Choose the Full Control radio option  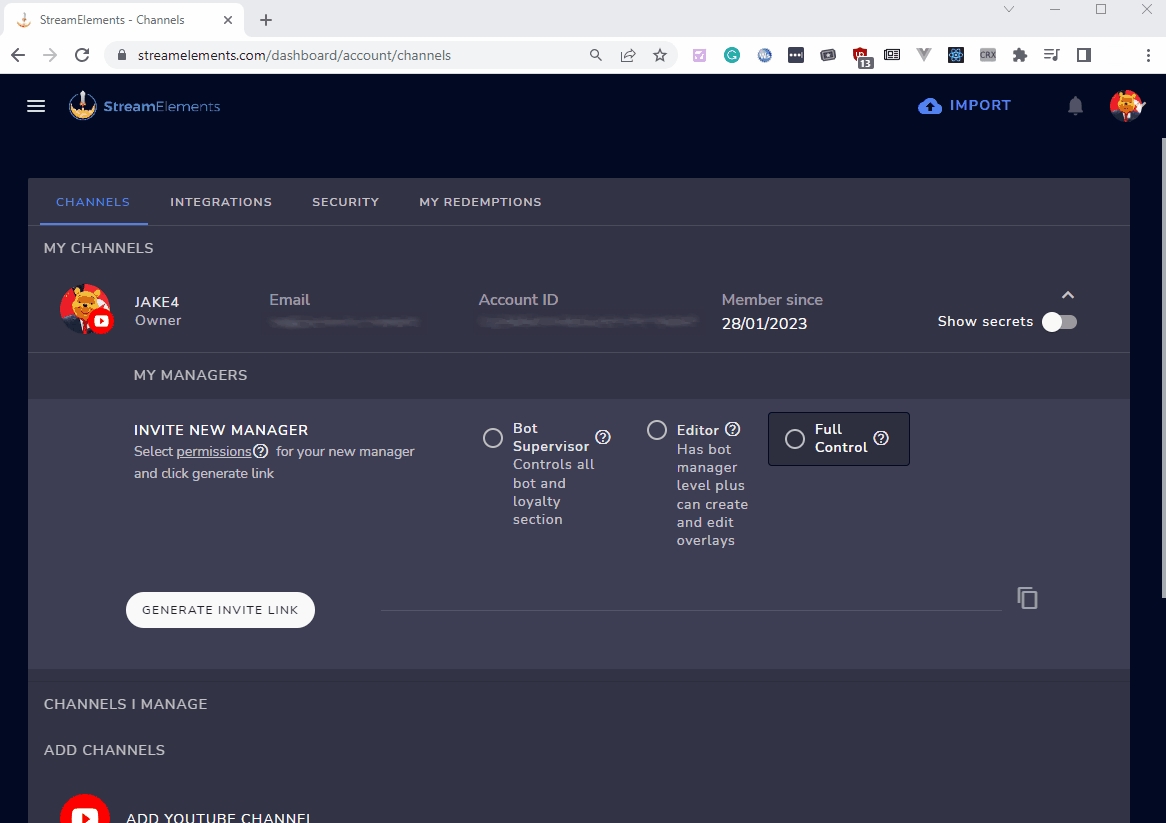[795, 439]
